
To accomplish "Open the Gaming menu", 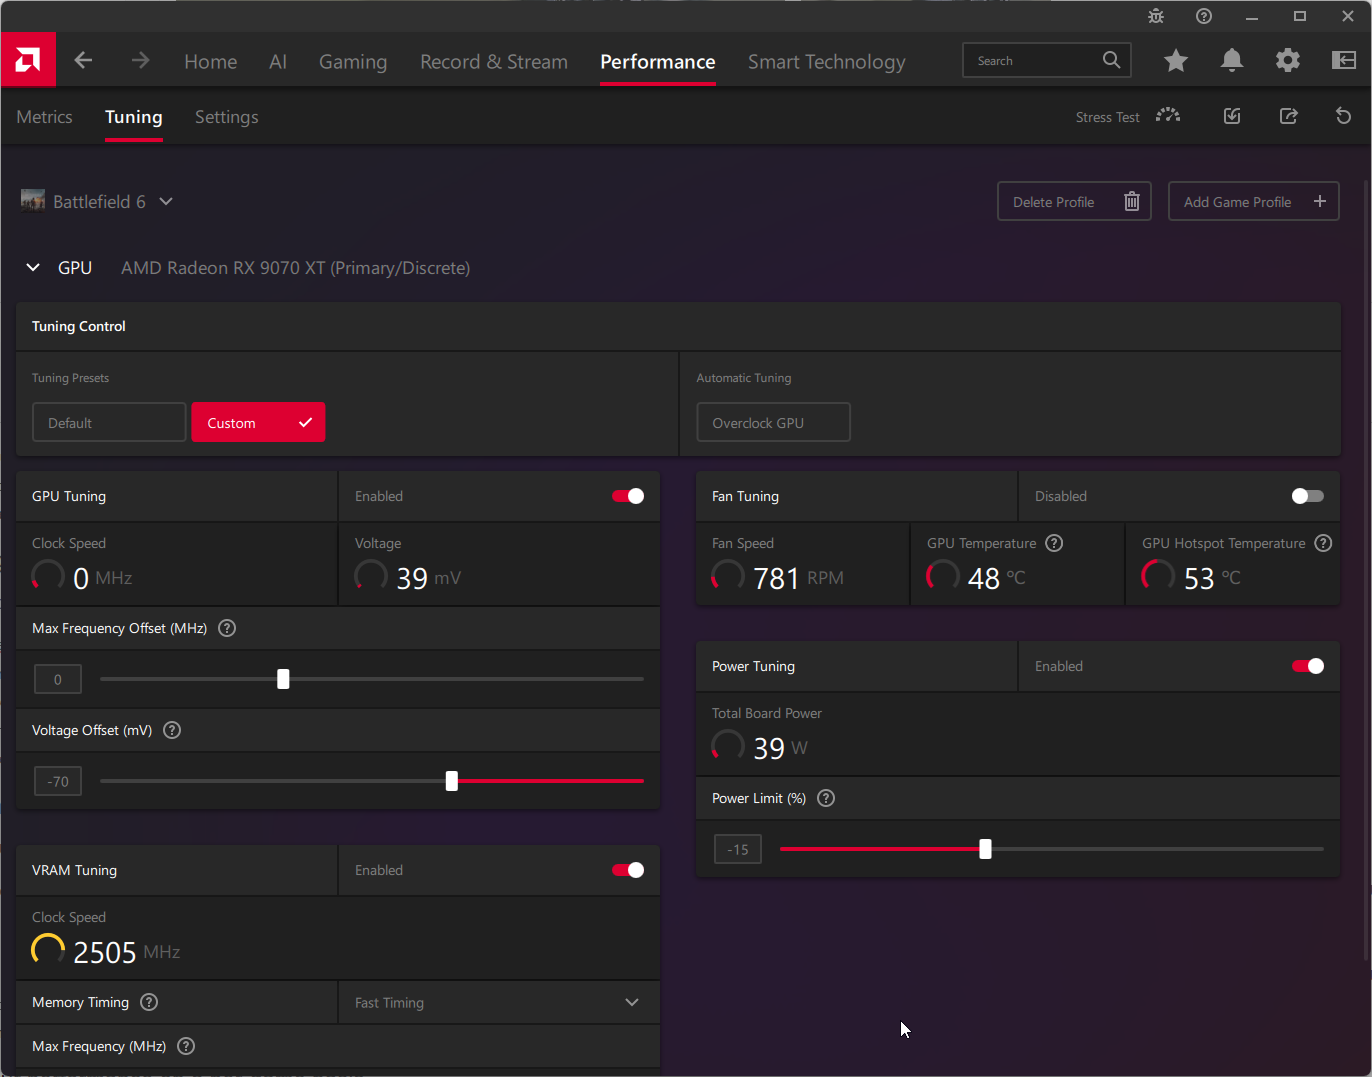I will click(x=353, y=61).
